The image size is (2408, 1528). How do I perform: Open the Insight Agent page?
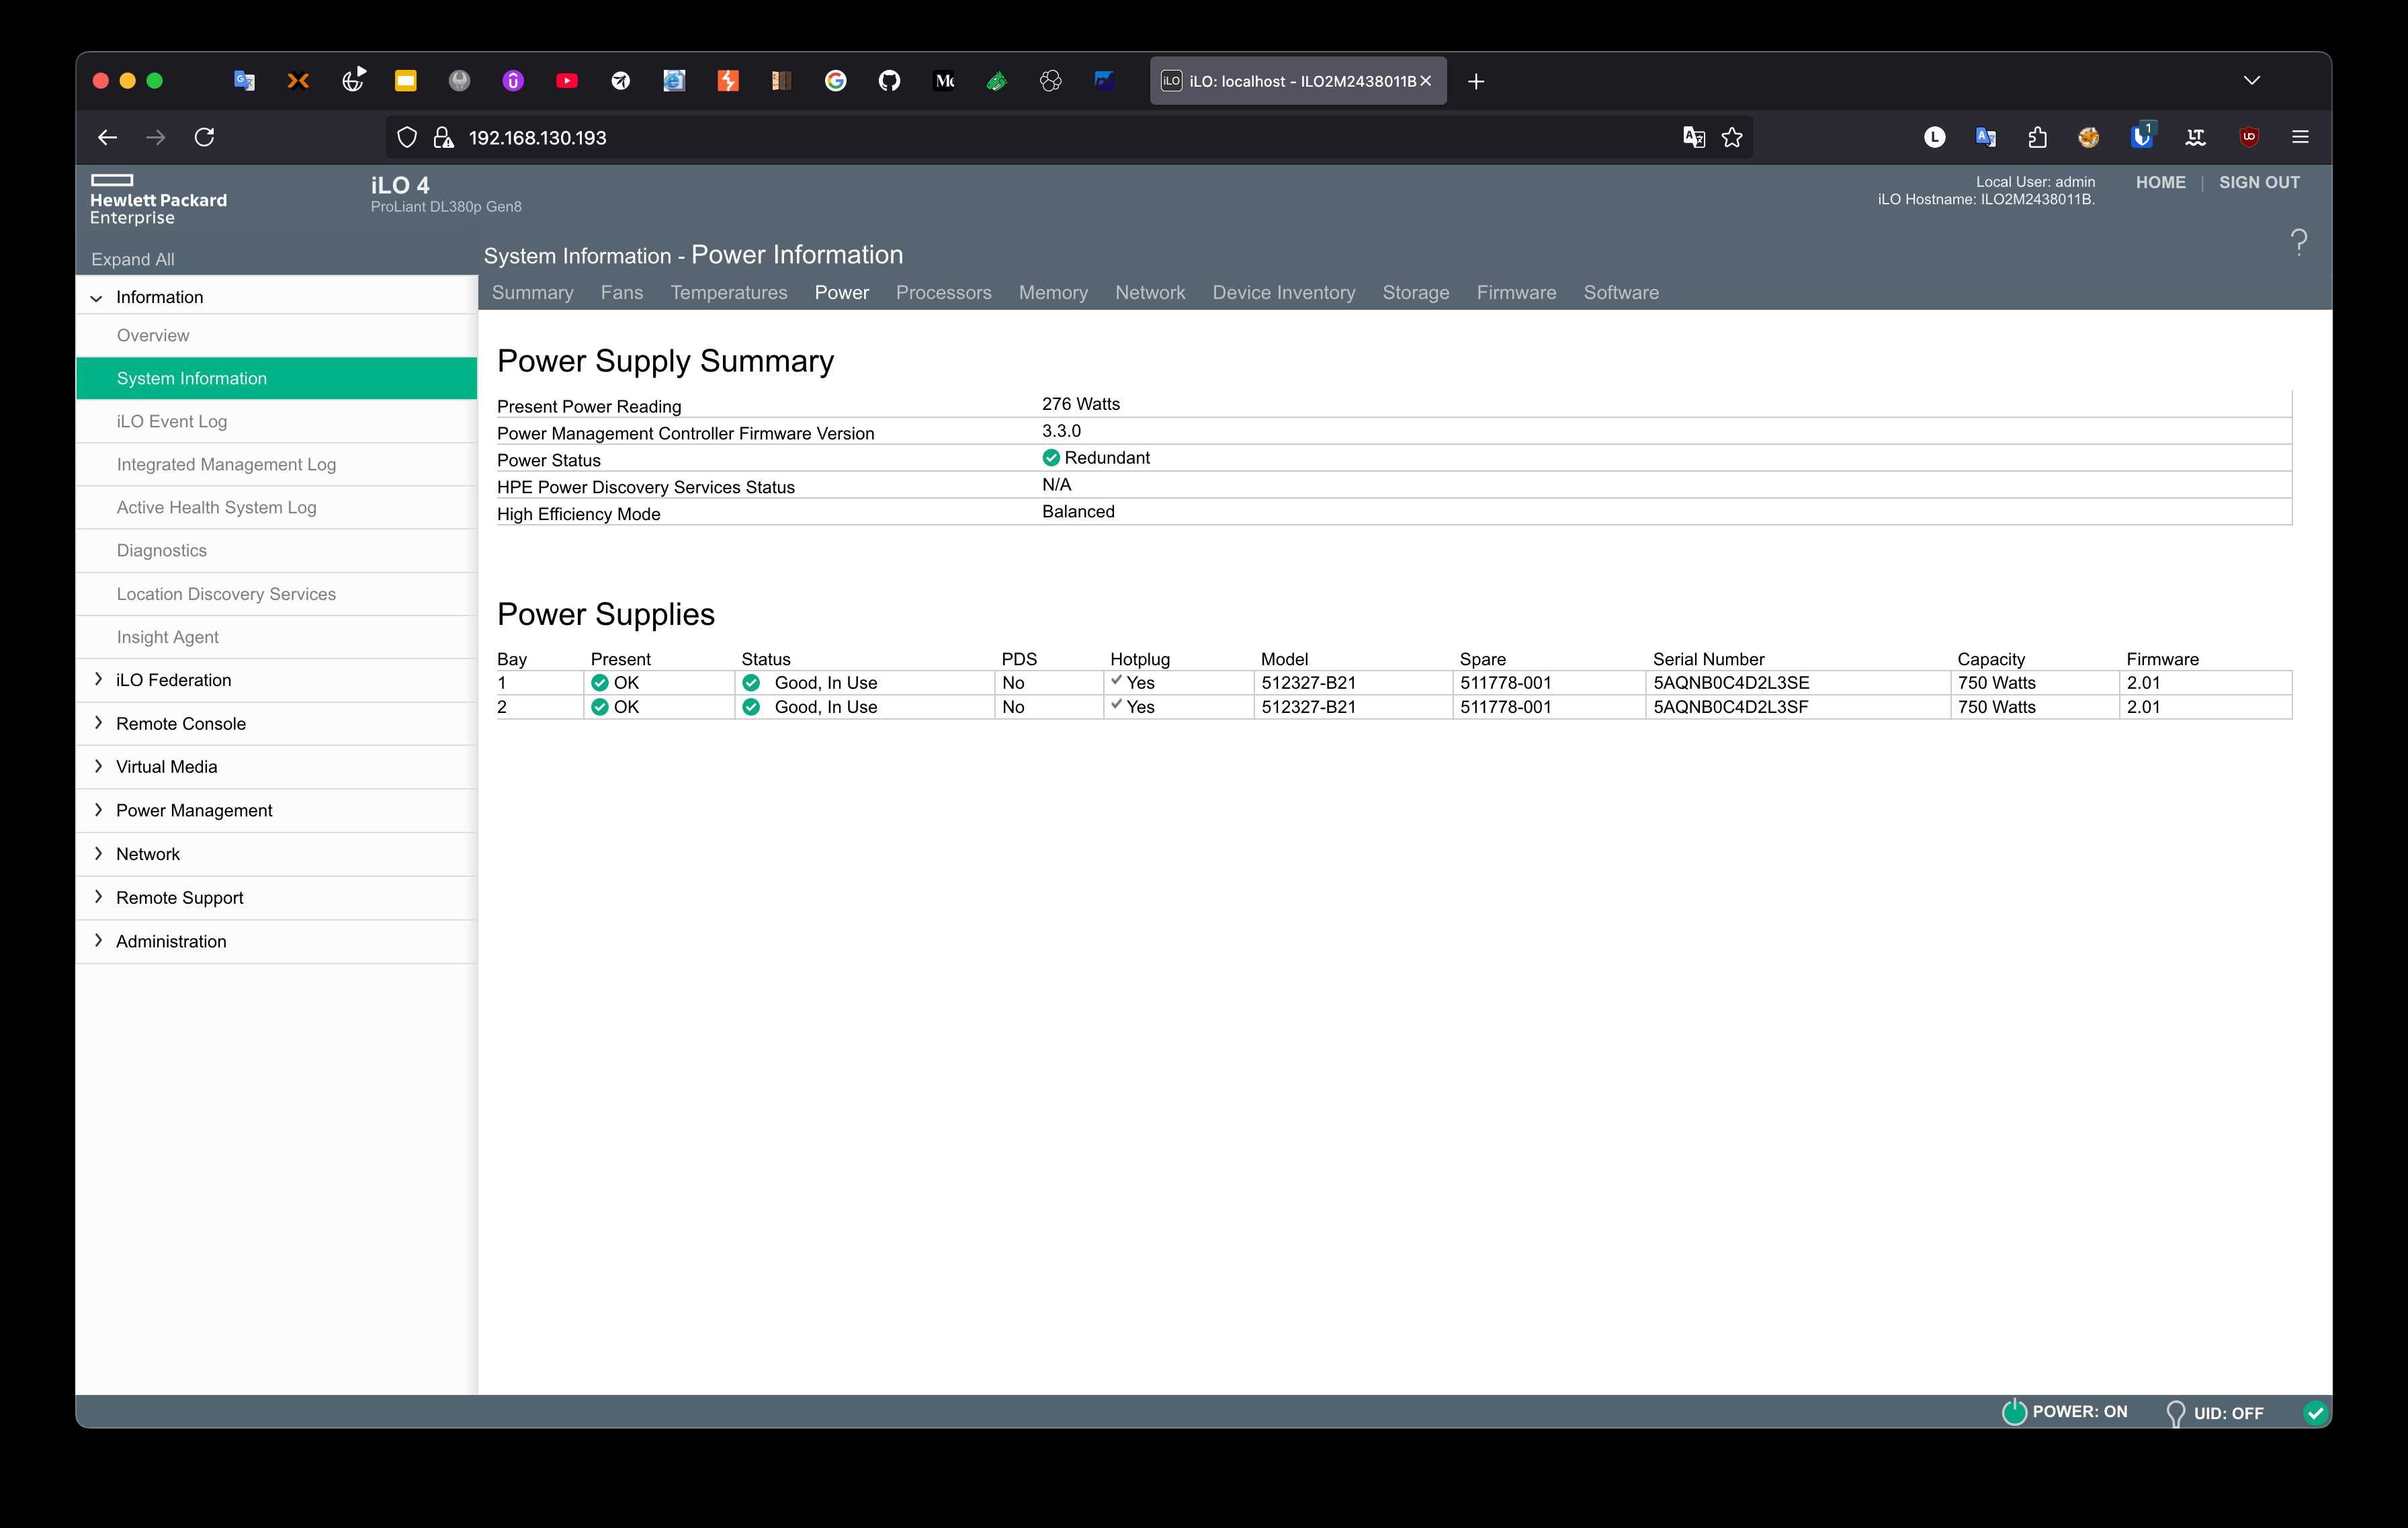tap(276, 637)
